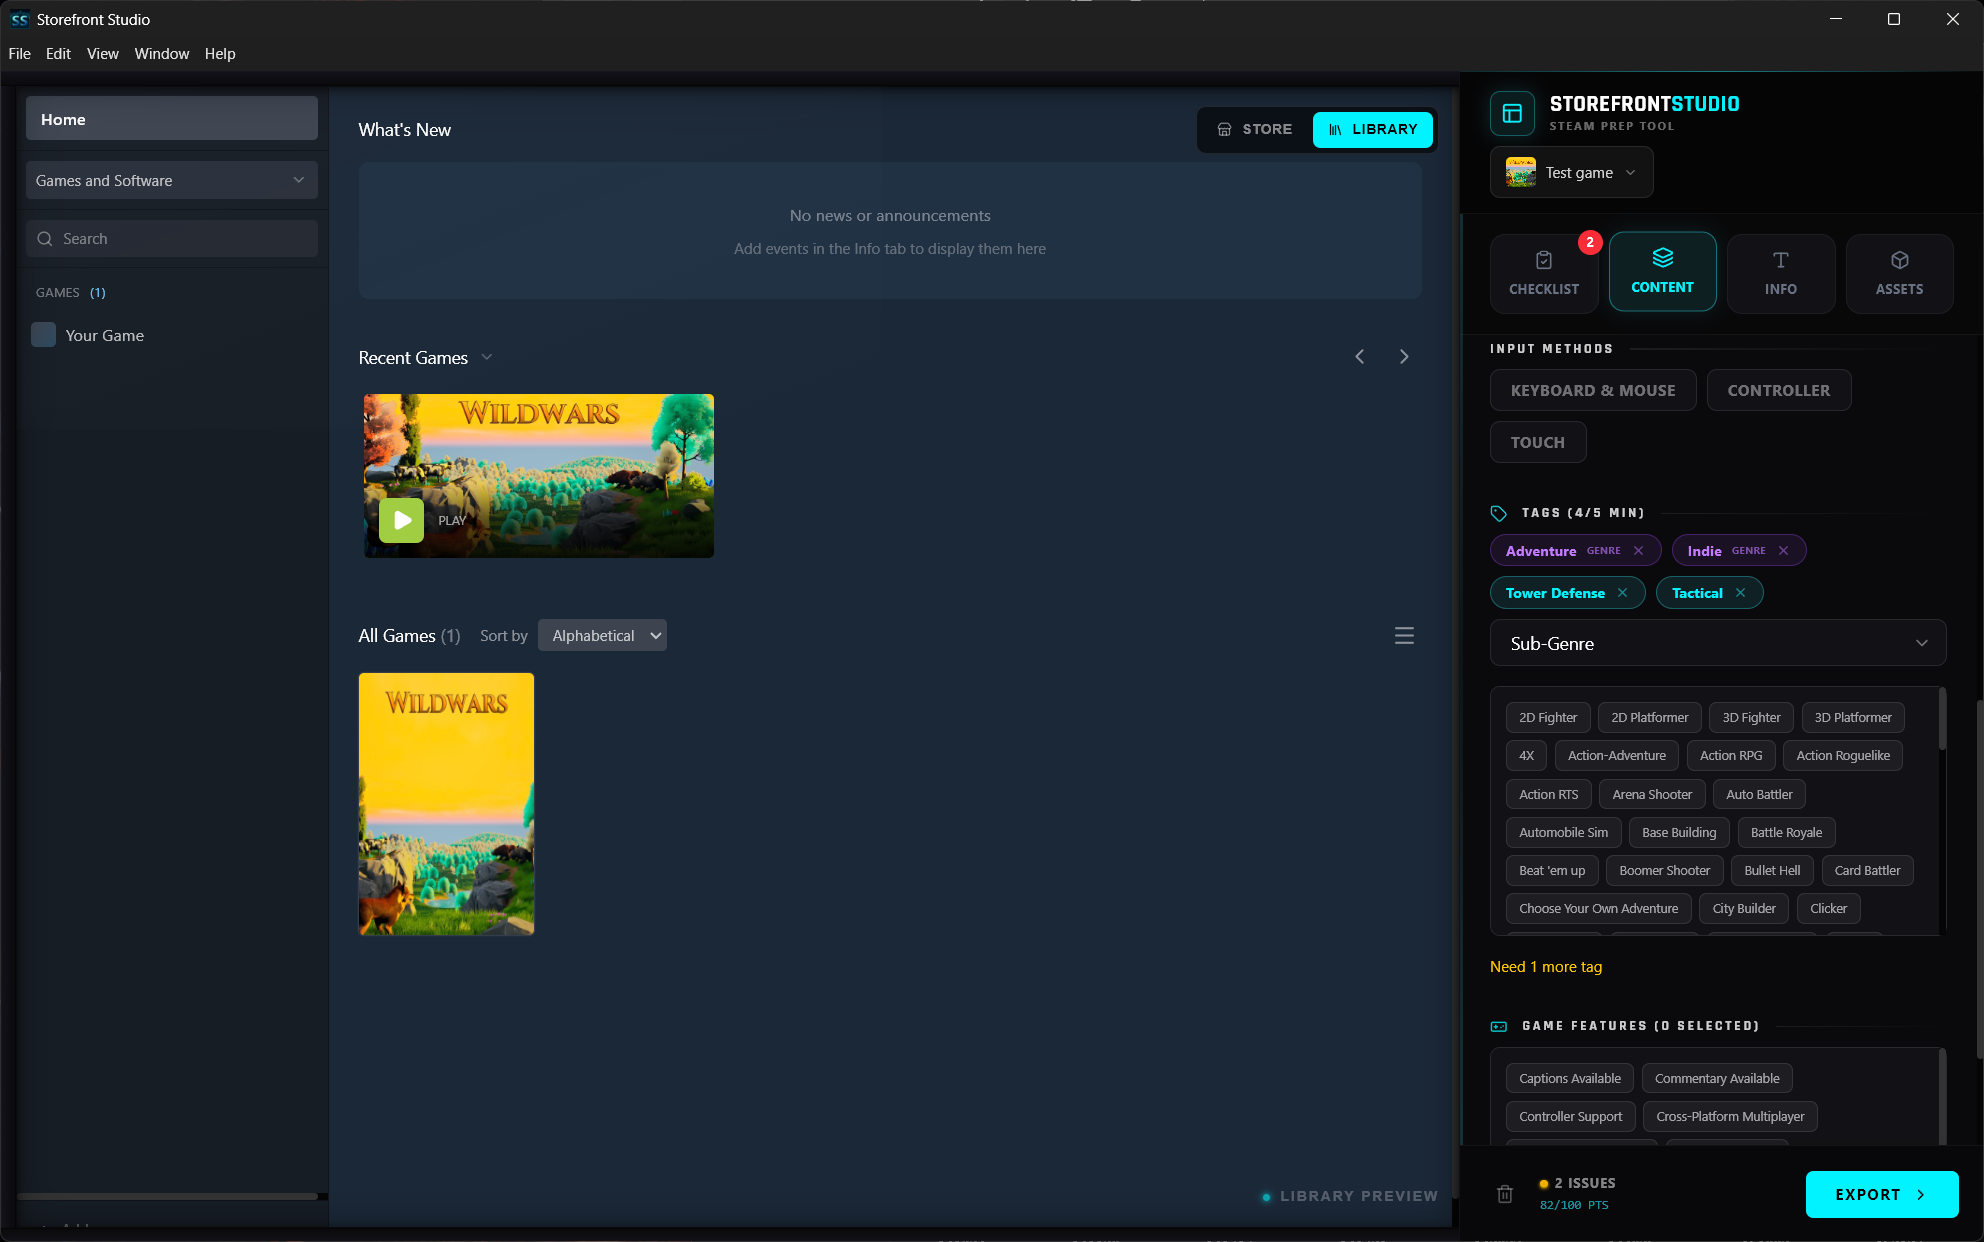The width and height of the screenshot is (1984, 1242).
Task: Click the Storefront Studio logo icon
Action: pyautogui.click(x=1512, y=113)
